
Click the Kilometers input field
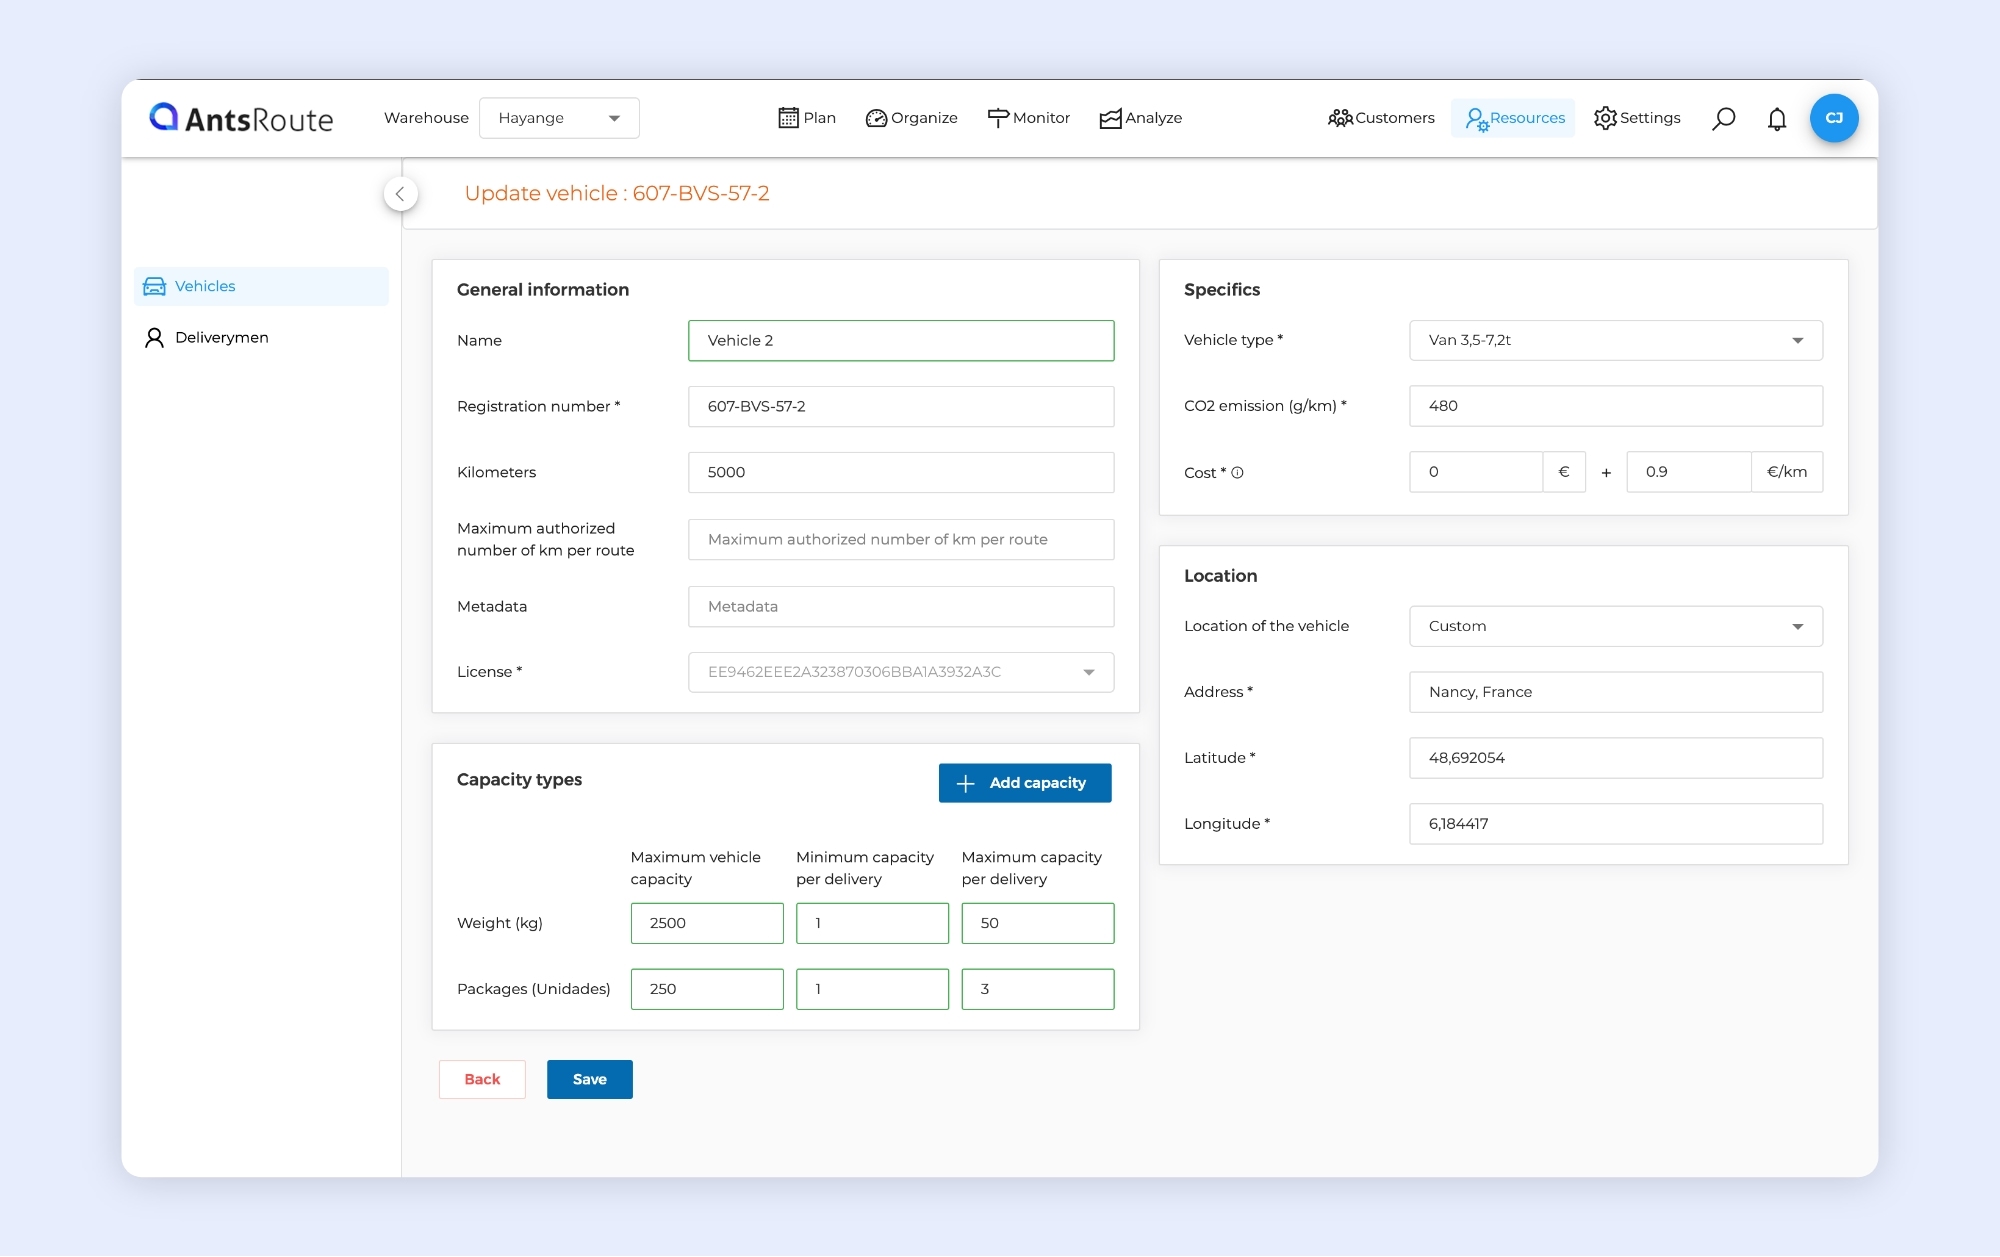pos(900,472)
